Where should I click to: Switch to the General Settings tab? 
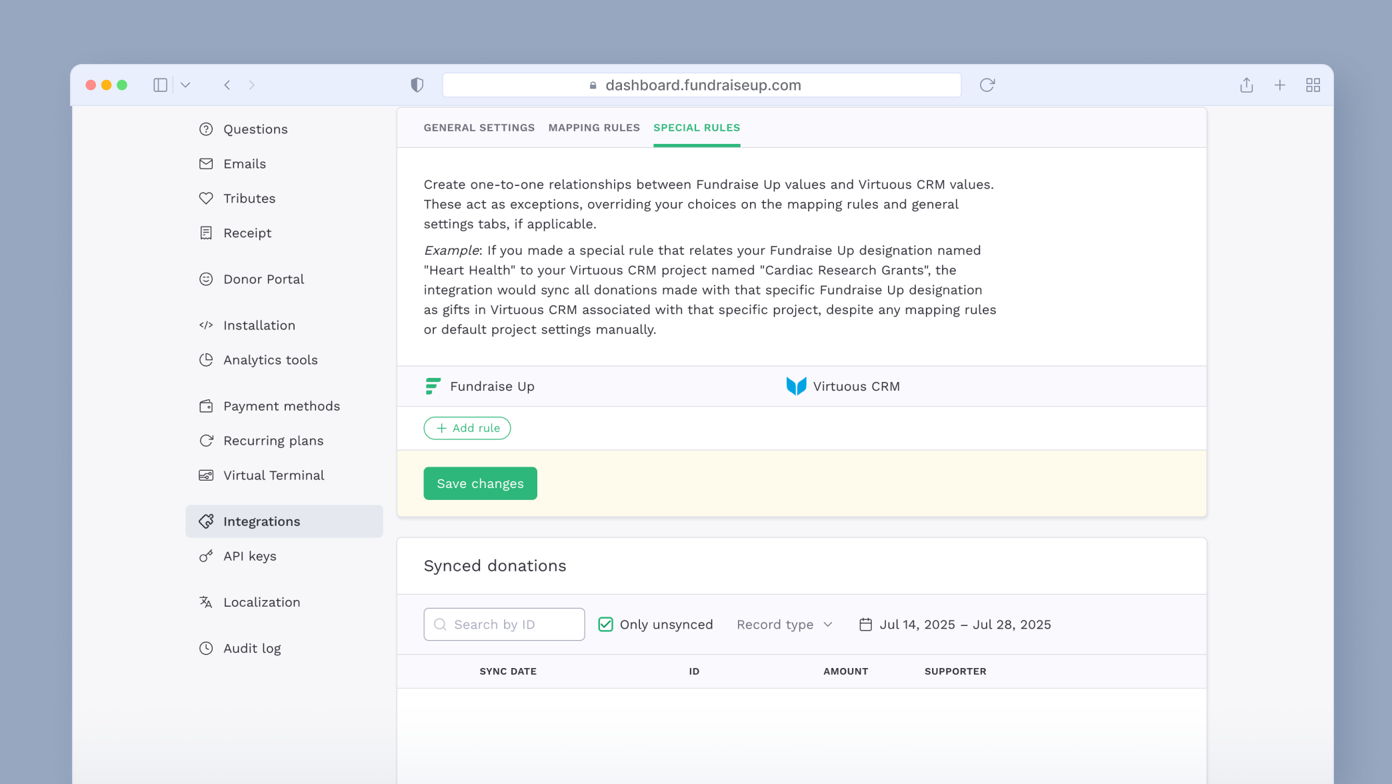pyautogui.click(x=479, y=127)
